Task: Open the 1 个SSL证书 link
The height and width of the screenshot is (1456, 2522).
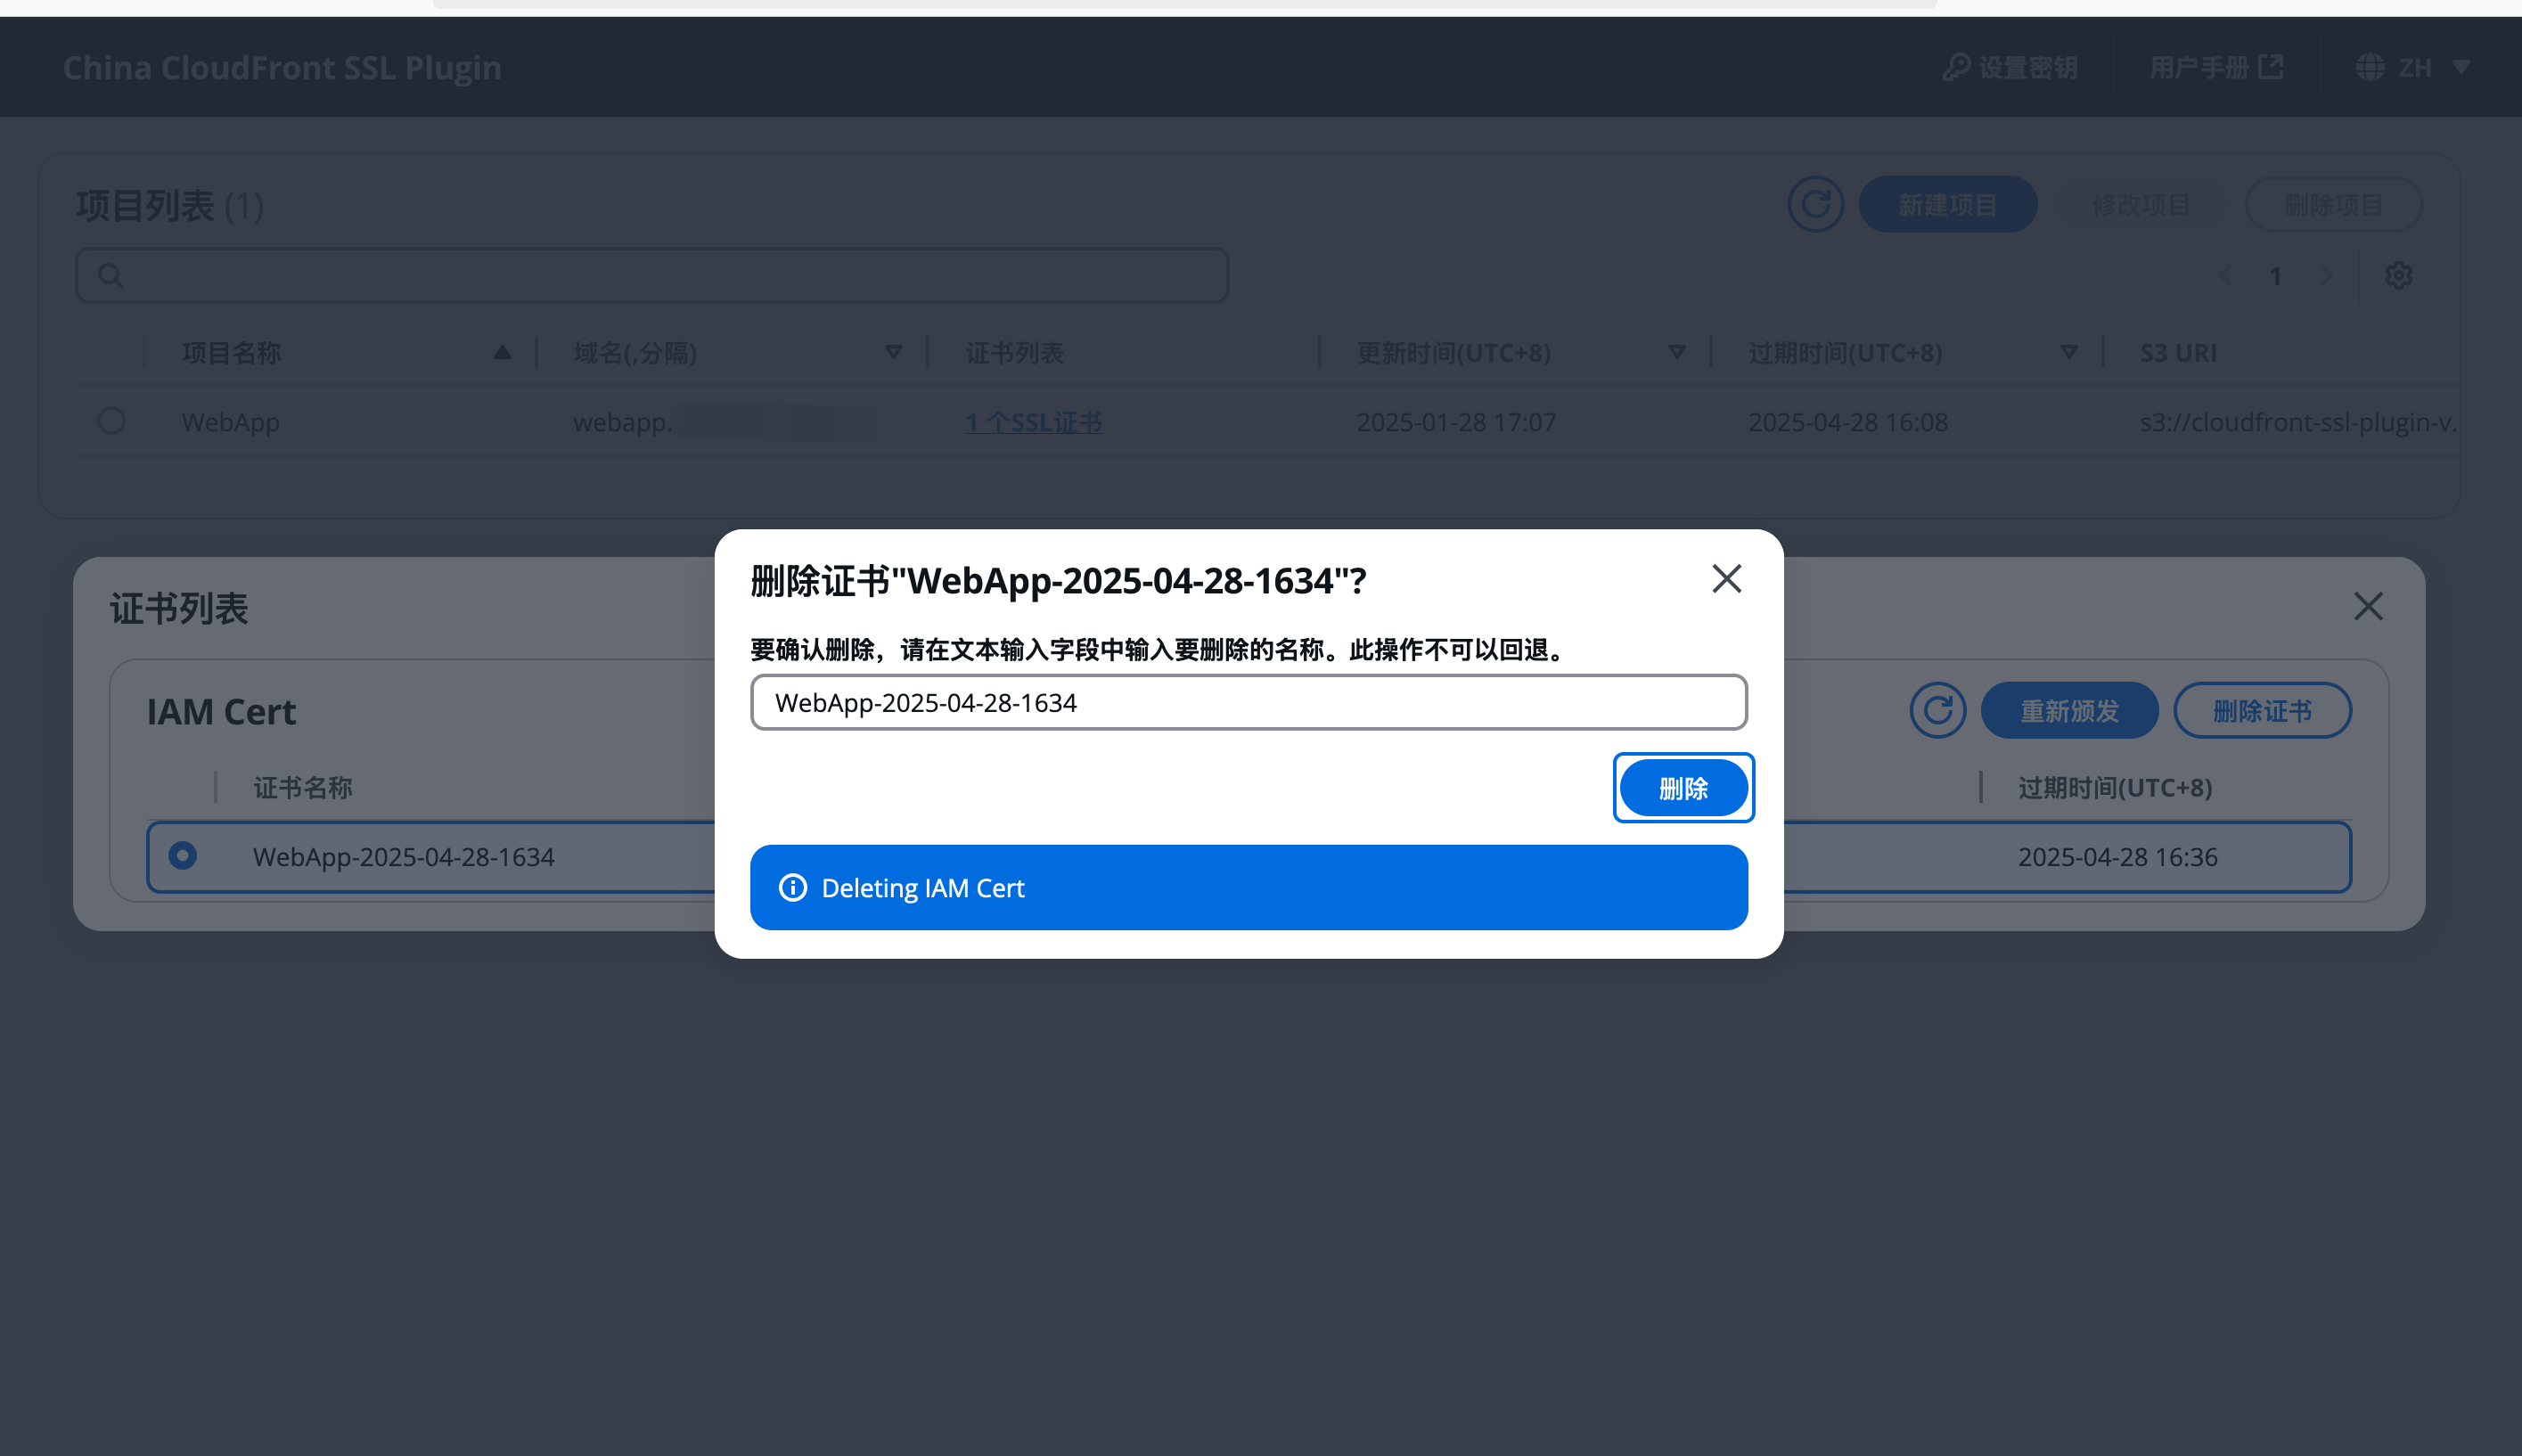Action: pyautogui.click(x=1033, y=422)
